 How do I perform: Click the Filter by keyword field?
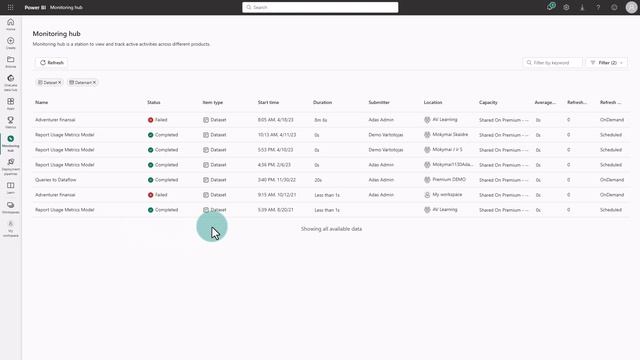(553, 62)
